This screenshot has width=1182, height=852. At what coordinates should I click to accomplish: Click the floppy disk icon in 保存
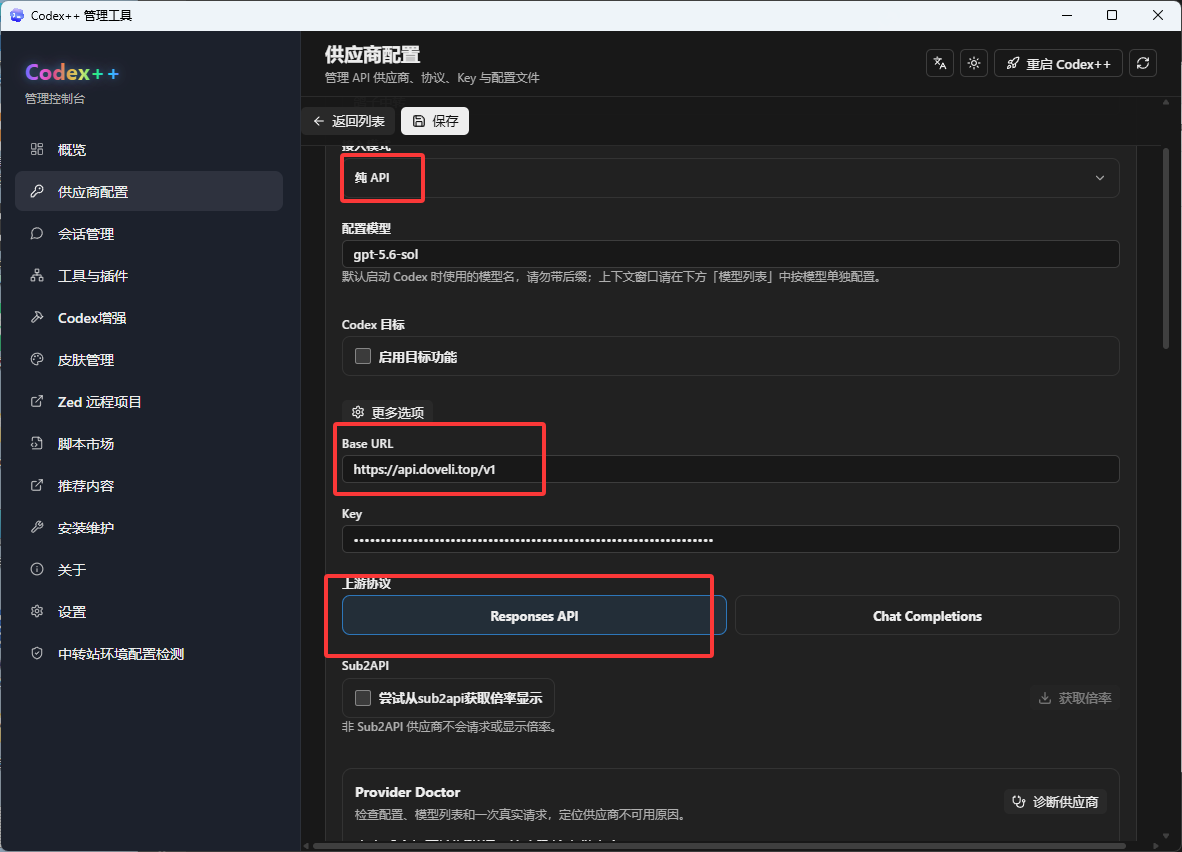(419, 121)
